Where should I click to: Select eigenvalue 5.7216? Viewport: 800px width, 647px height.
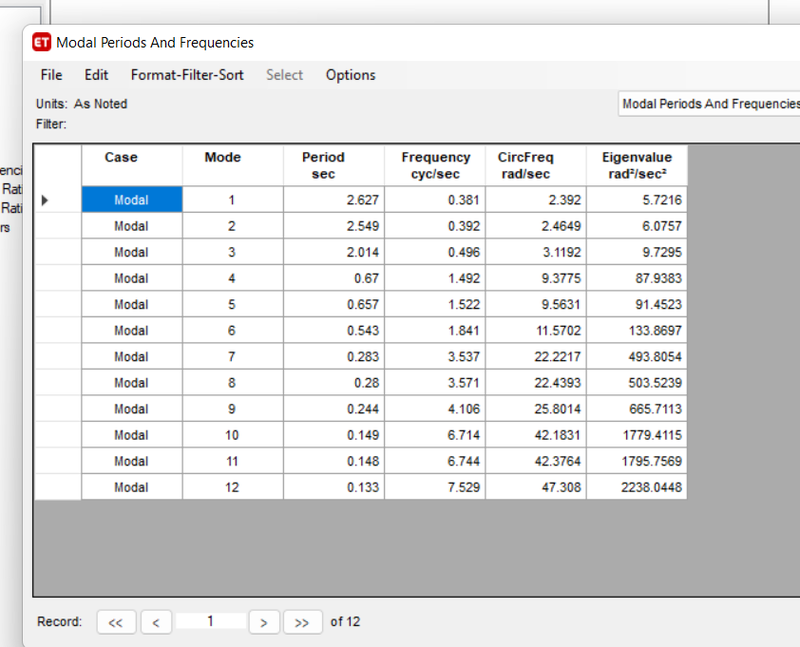coord(637,200)
